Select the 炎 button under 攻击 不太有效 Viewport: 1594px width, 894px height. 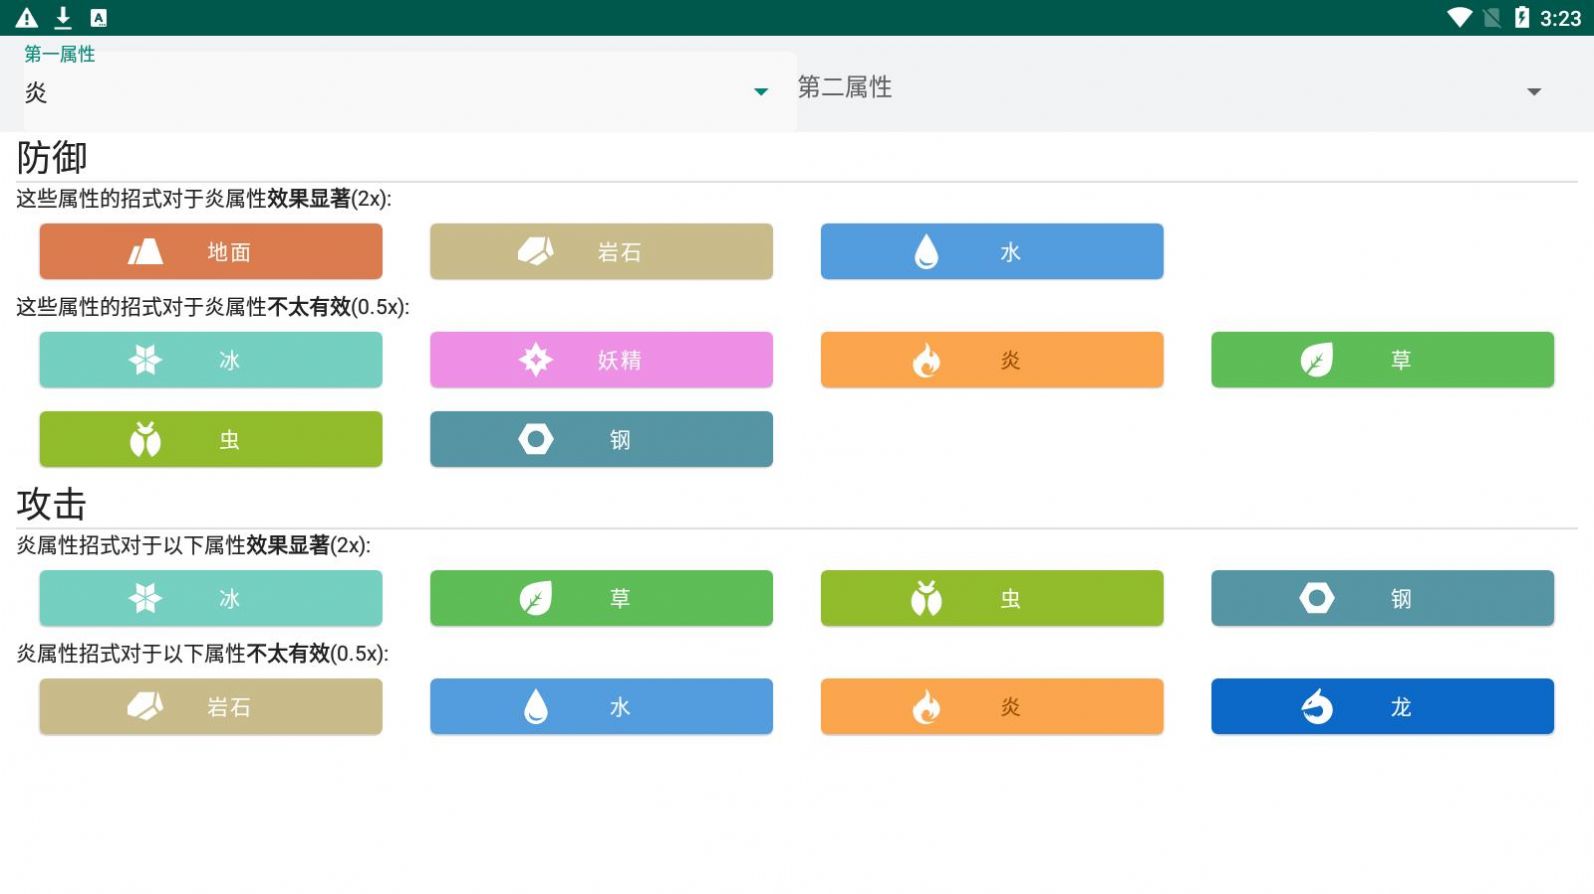click(992, 707)
